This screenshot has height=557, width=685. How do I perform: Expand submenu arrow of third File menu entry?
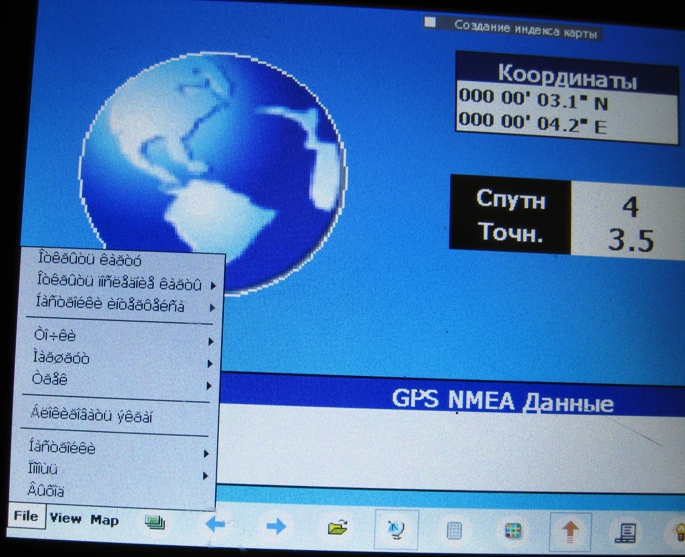point(212,307)
